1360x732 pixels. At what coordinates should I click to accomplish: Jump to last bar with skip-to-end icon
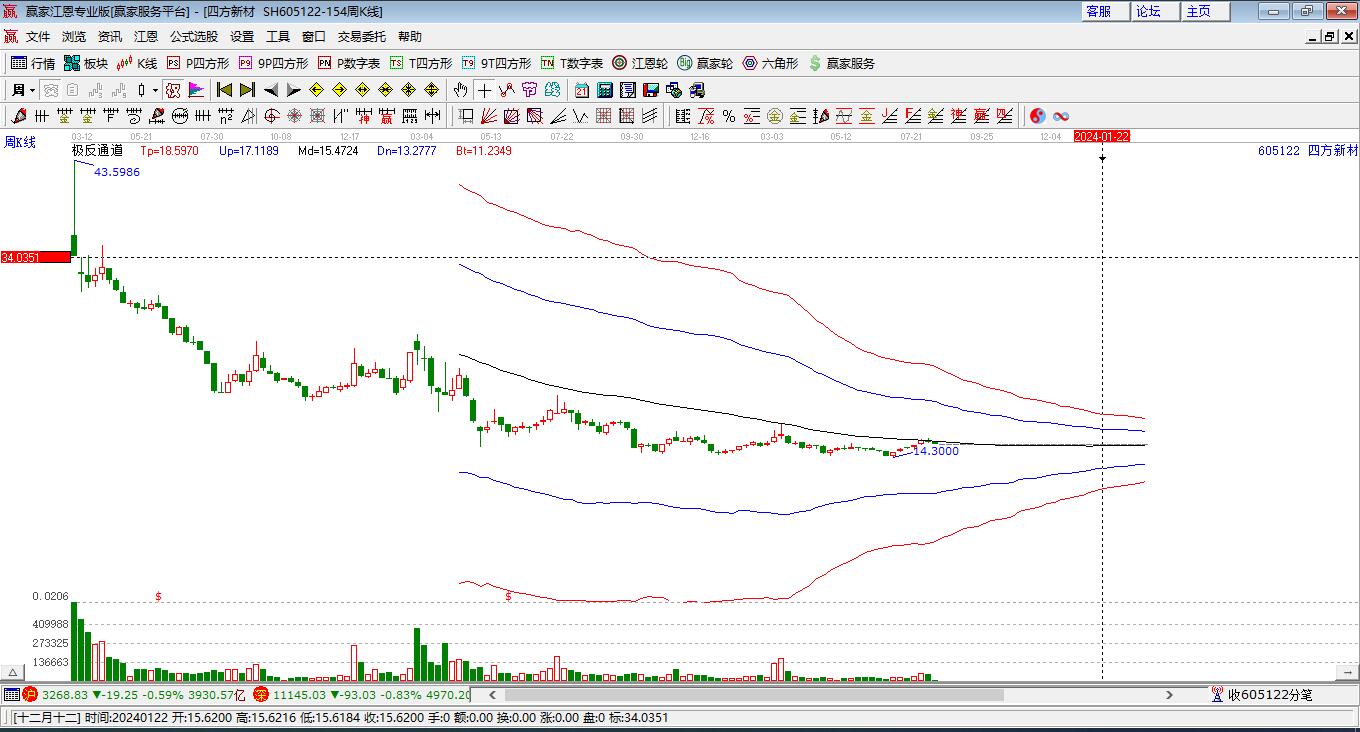(x=247, y=90)
